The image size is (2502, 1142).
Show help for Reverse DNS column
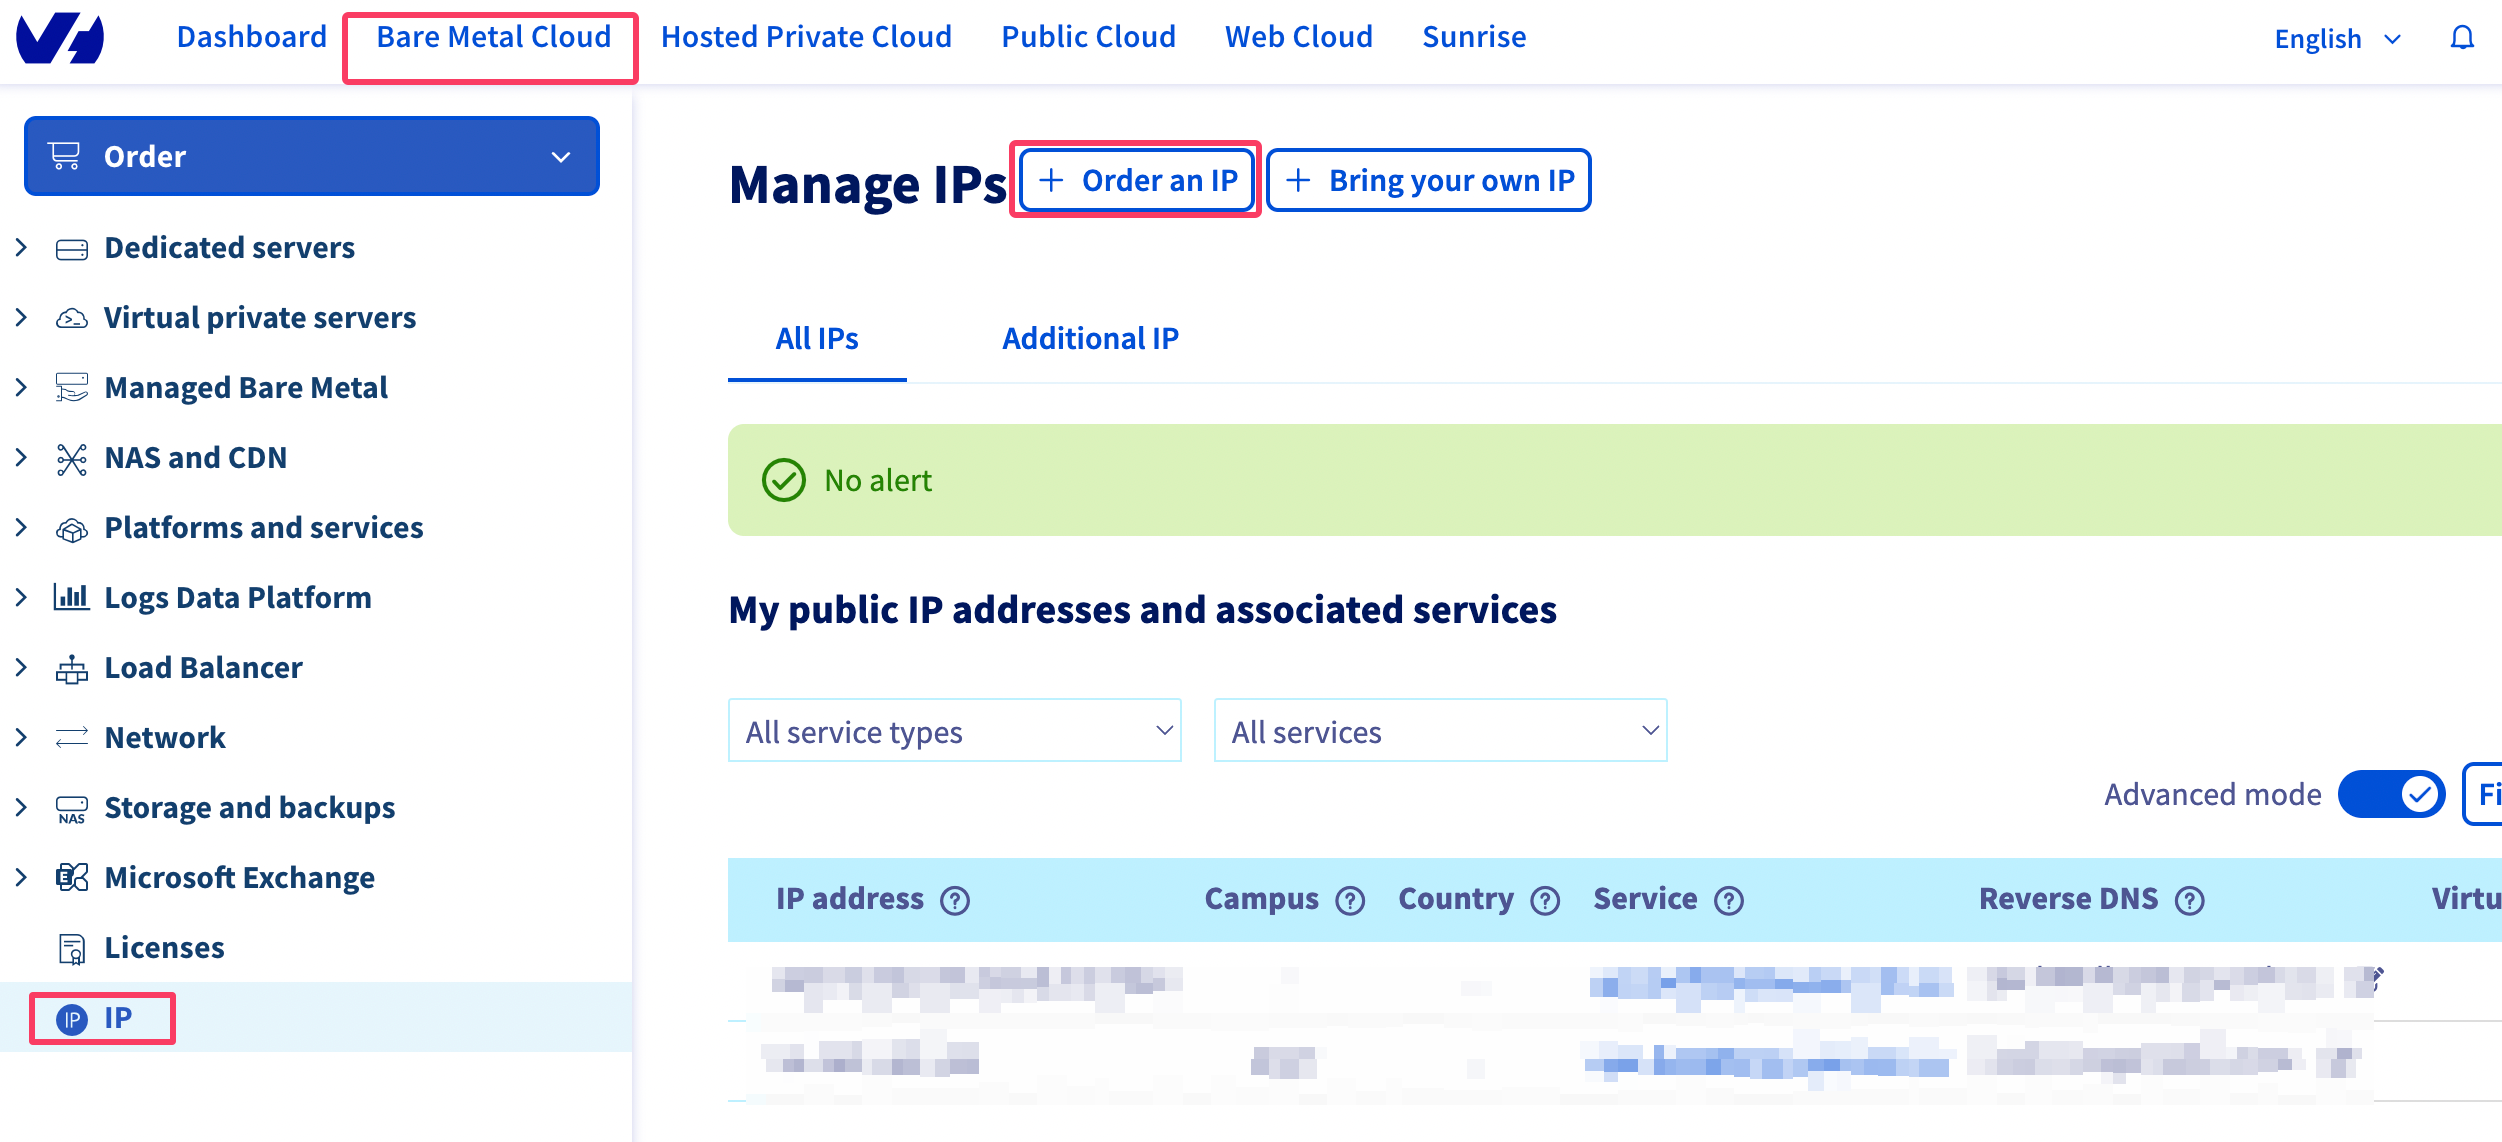coord(2190,901)
